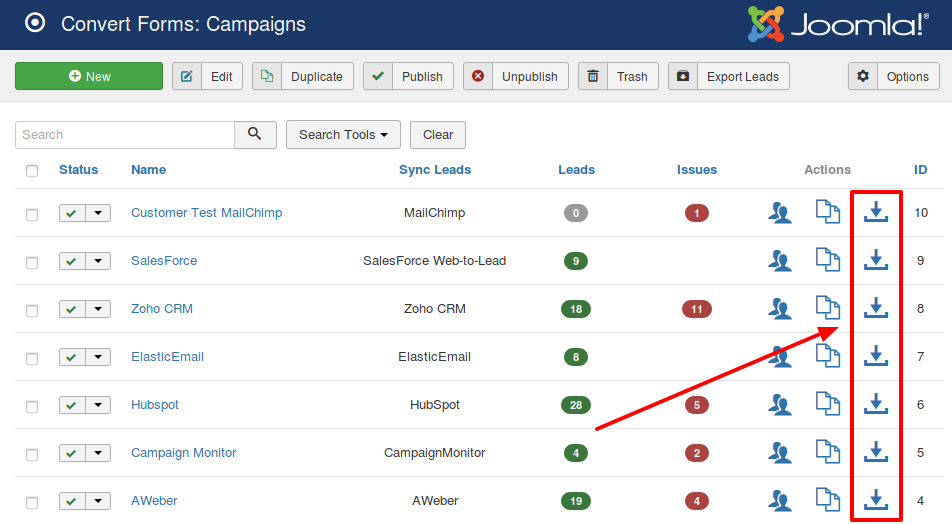Duplicate the ElasticEmail campaign row

click(x=828, y=356)
